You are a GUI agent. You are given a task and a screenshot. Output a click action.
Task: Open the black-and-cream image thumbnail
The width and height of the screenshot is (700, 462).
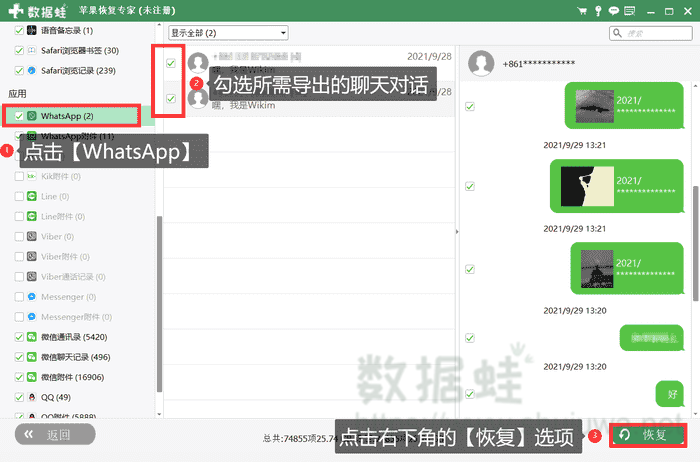click(587, 186)
